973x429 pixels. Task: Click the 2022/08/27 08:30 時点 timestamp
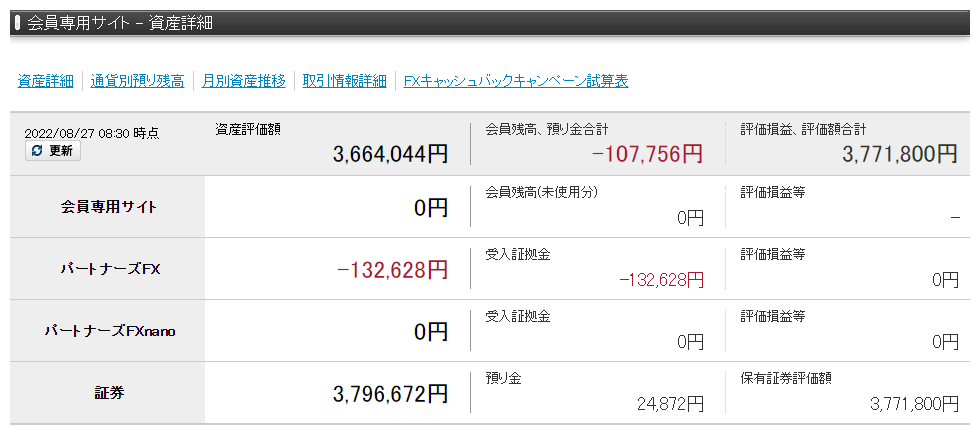click(x=91, y=133)
